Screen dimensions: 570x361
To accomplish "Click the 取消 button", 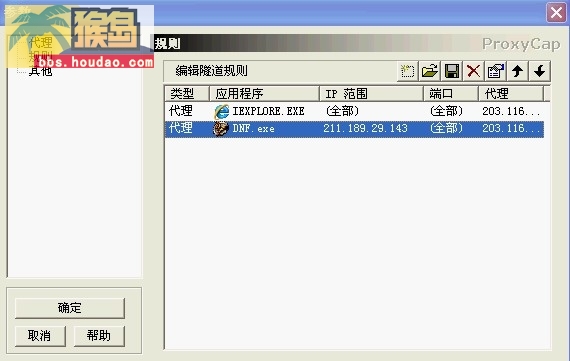I will point(40,336).
